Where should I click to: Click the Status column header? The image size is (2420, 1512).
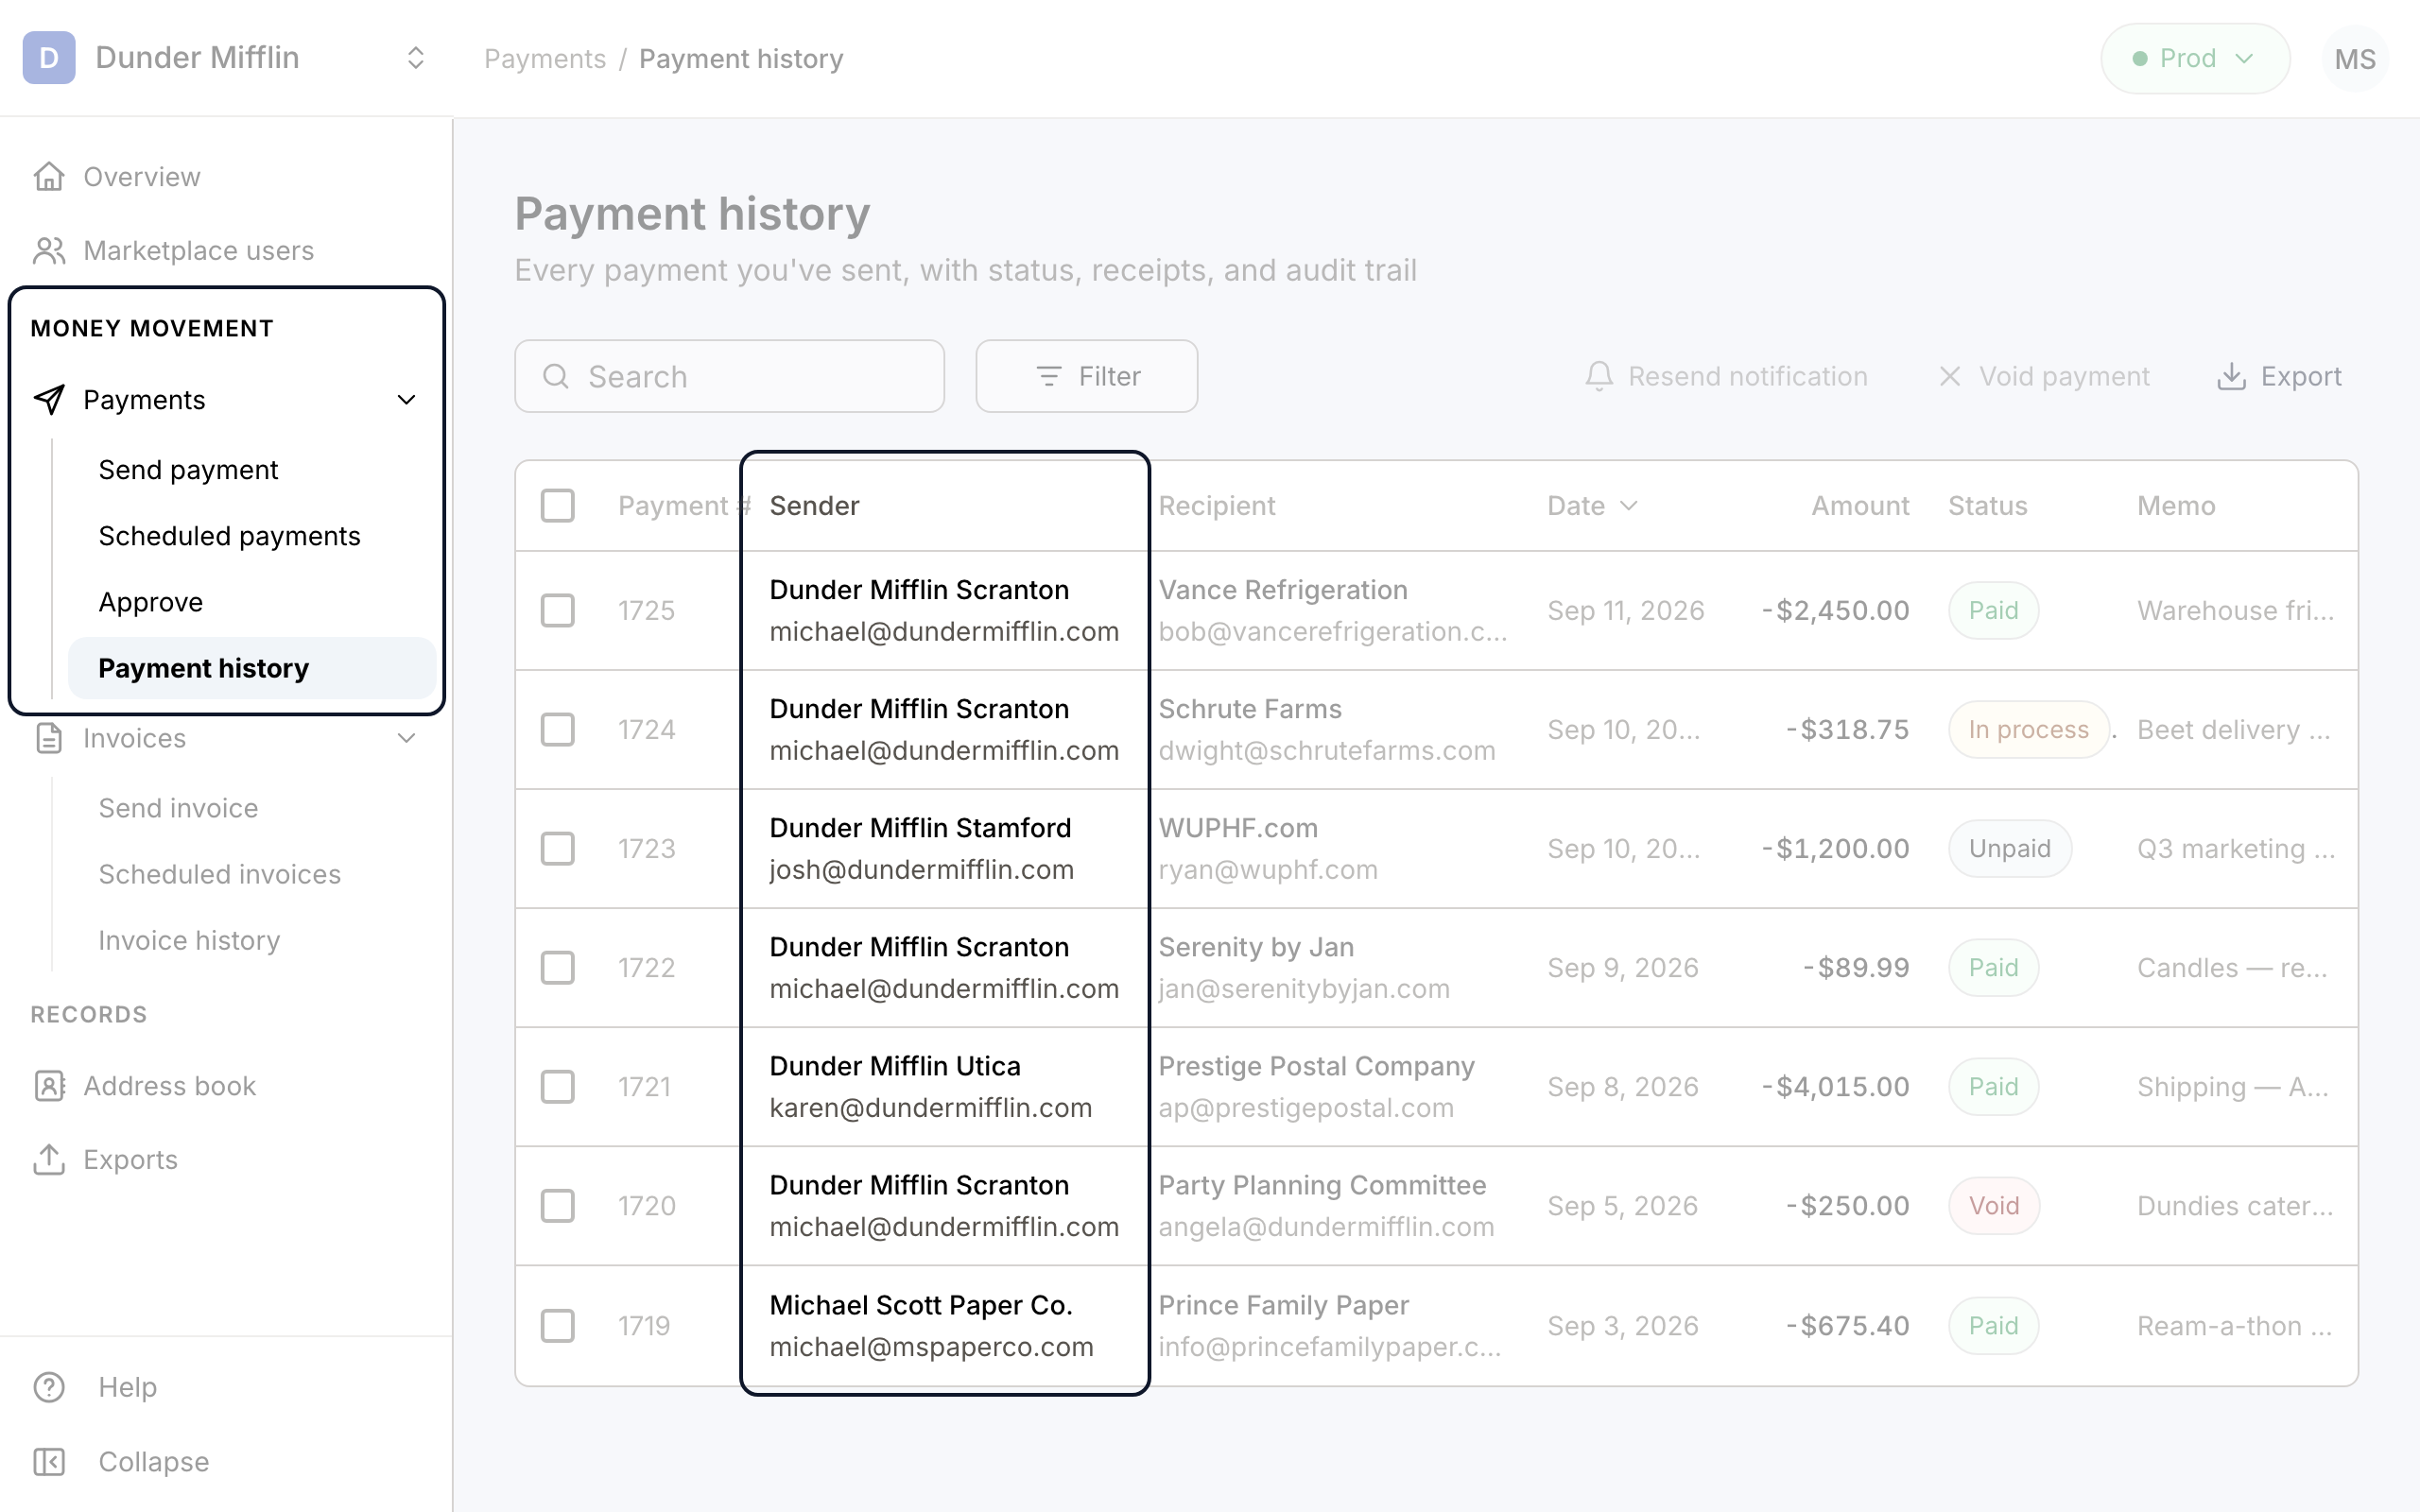point(1987,506)
